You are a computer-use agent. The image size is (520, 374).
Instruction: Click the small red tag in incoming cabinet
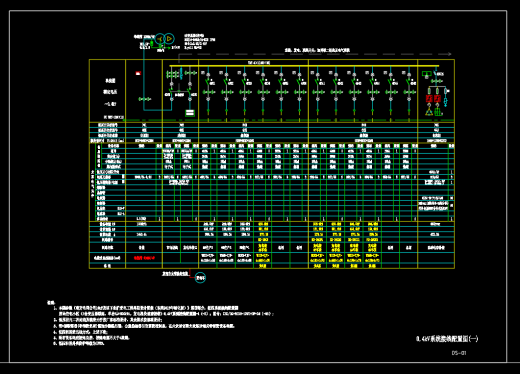[x=138, y=73]
